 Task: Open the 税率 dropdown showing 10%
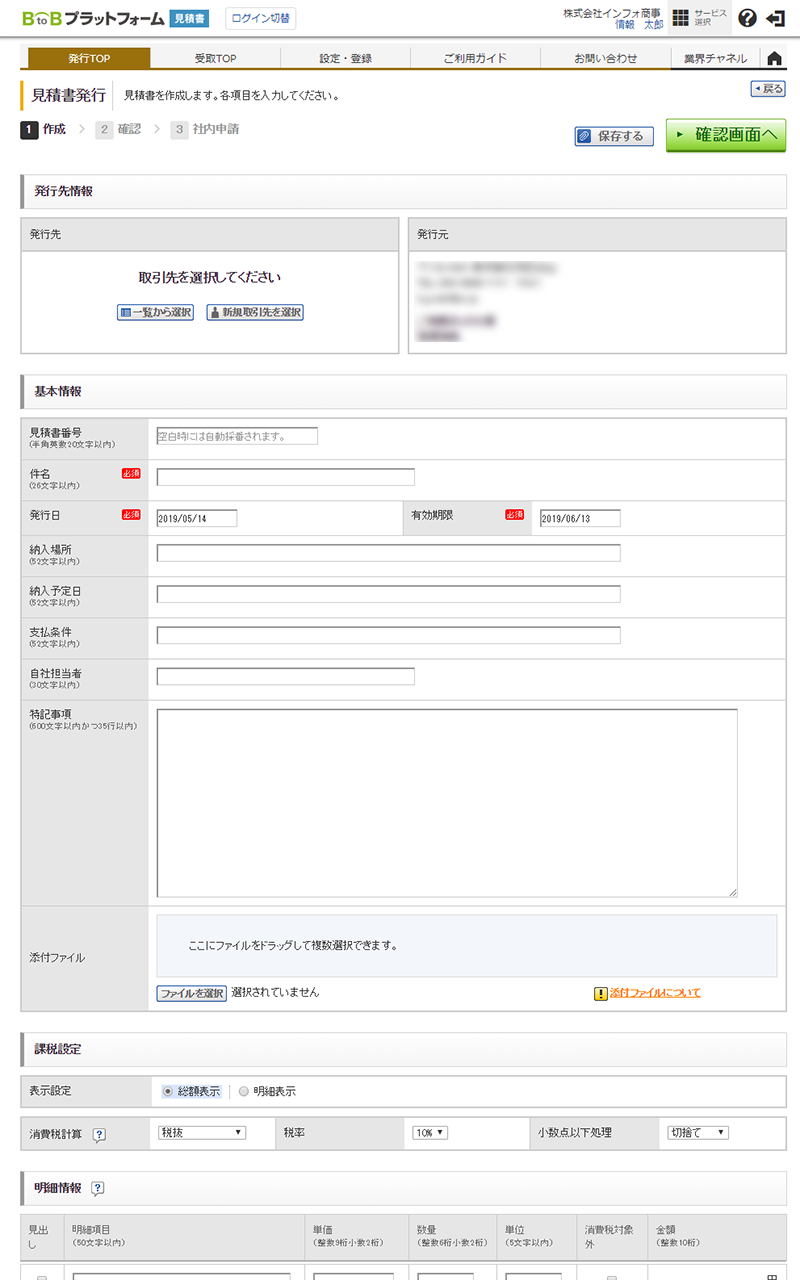pos(430,1133)
